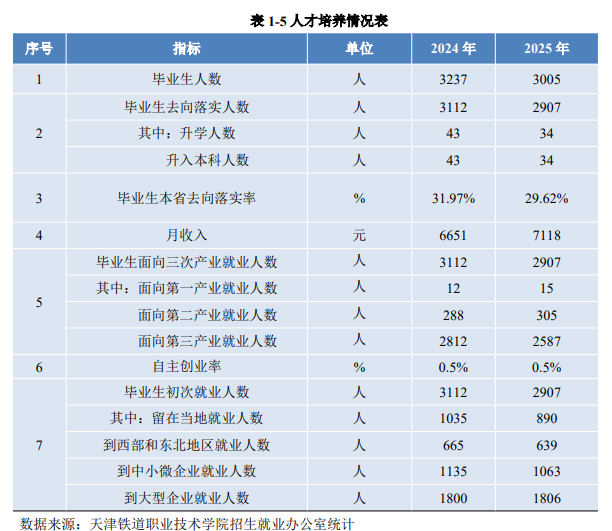Click the value 2587
The image size is (612, 531).
click(546, 342)
